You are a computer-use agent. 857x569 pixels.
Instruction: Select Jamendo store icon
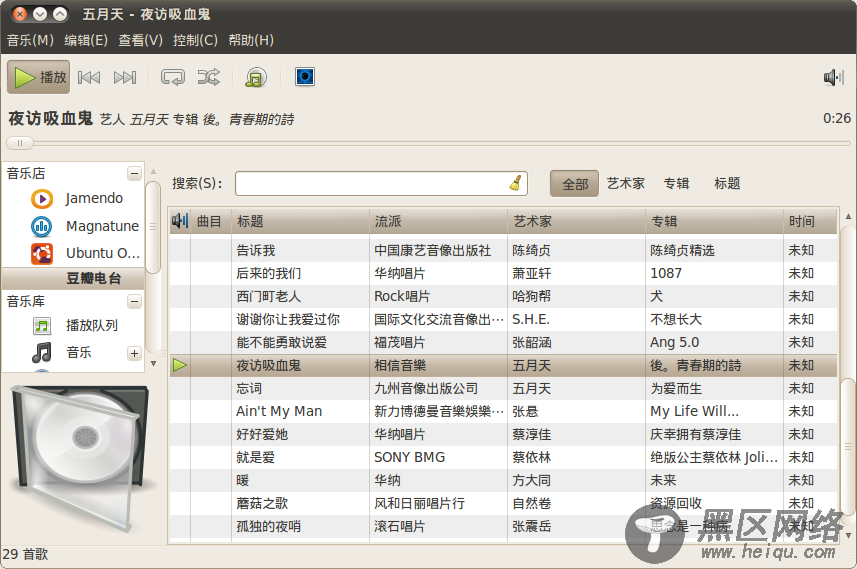[x=42, y=199]
